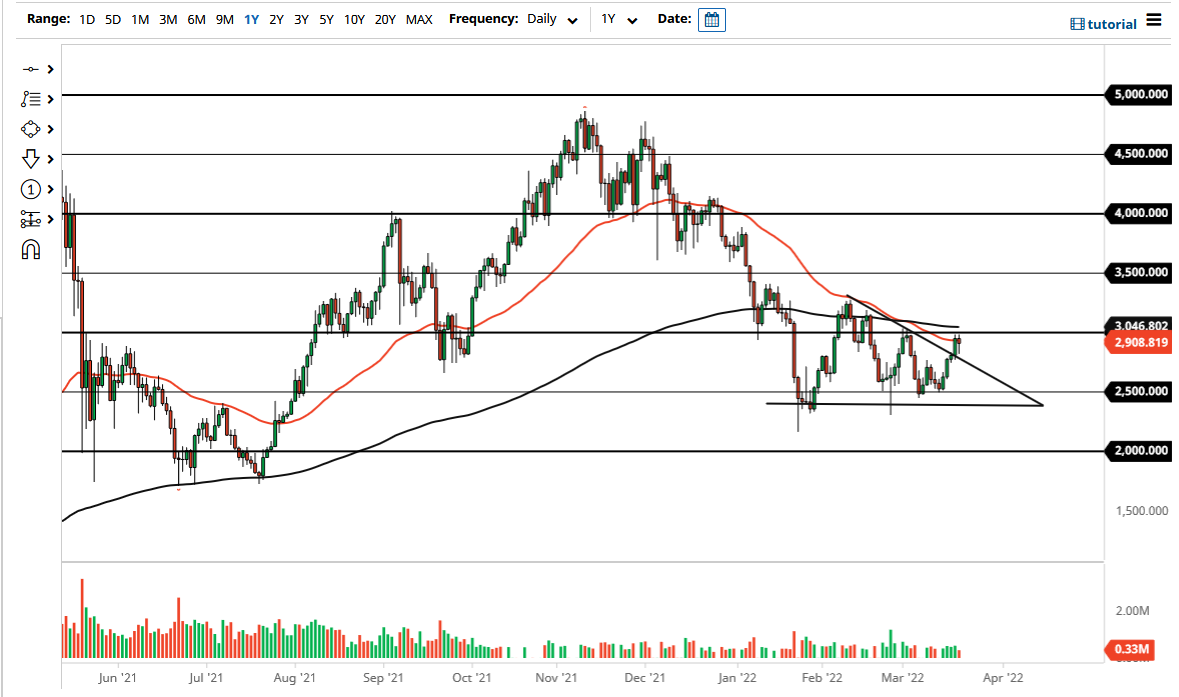
Task: Click the 5,000.000 price level label
Action: click(x=1138, y=95)
